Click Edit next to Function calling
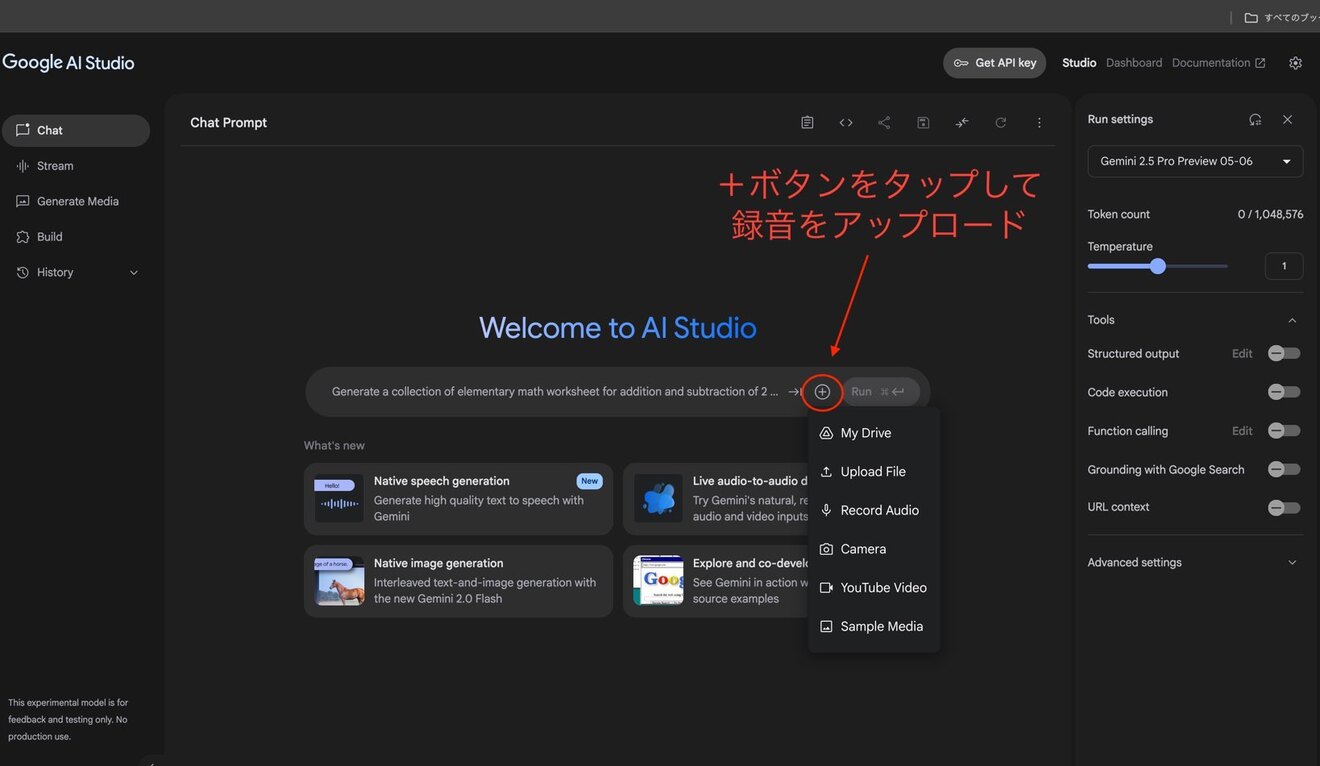1320x766 pixels. (x=1242, y=431)
